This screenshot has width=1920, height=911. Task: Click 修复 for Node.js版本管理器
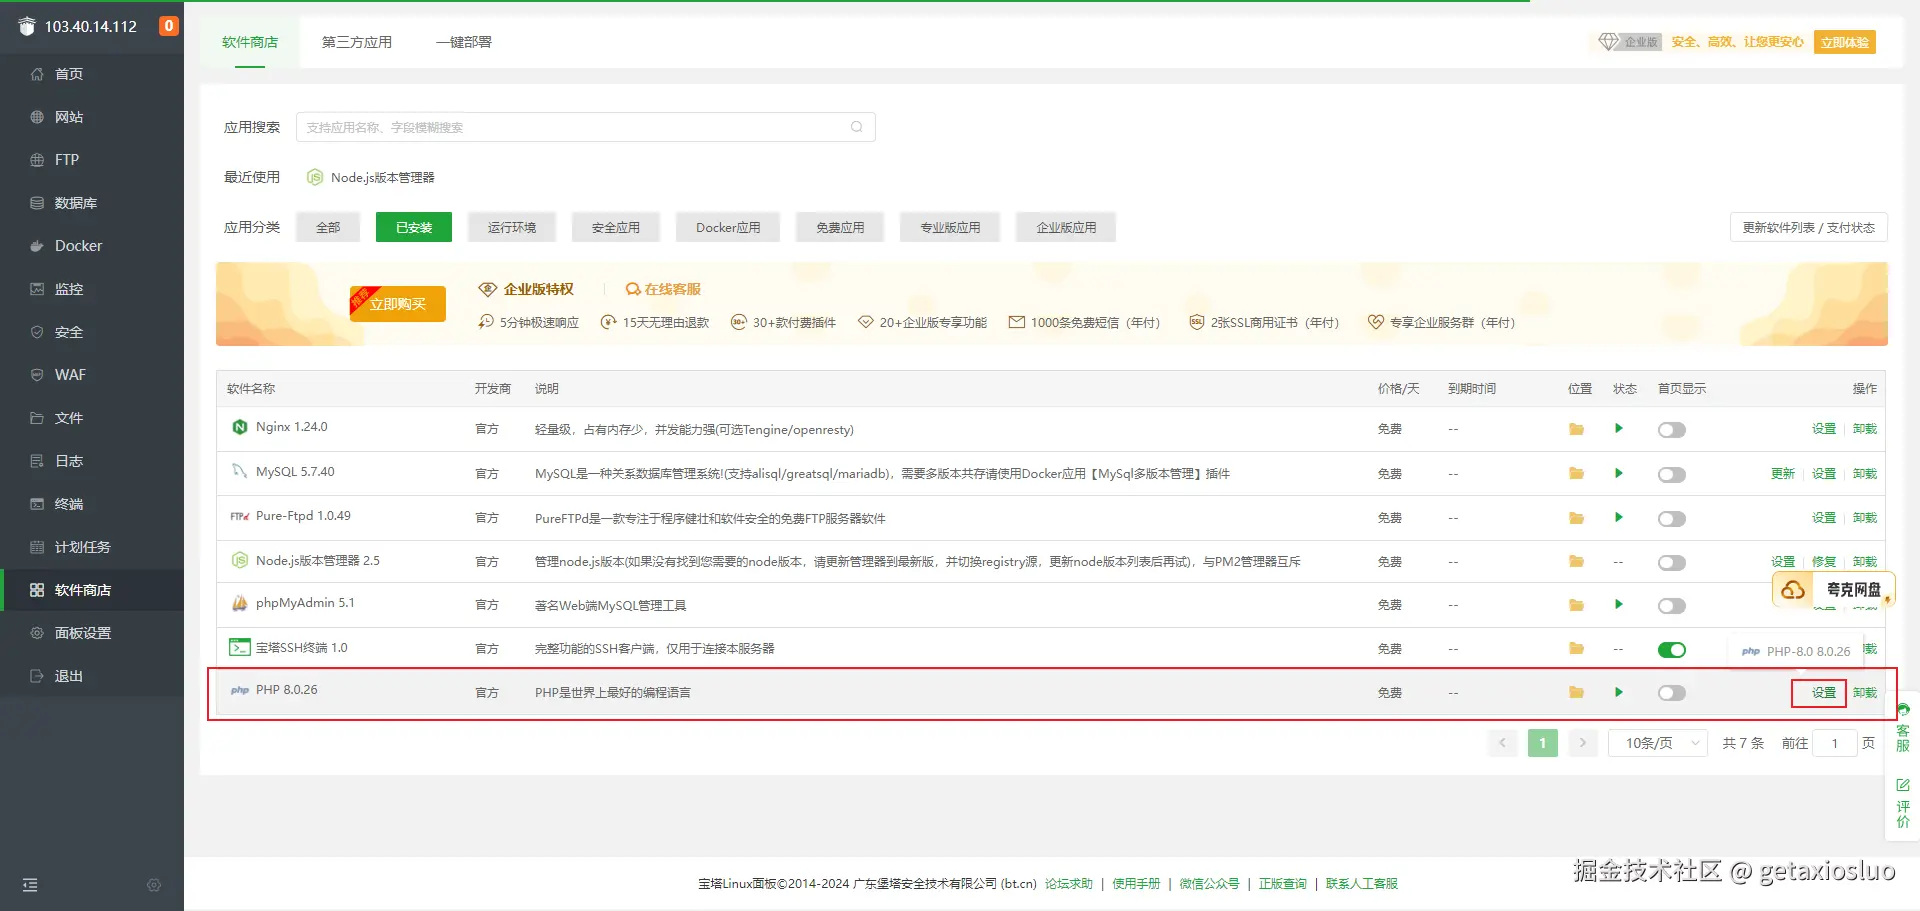coord(1824,561)
